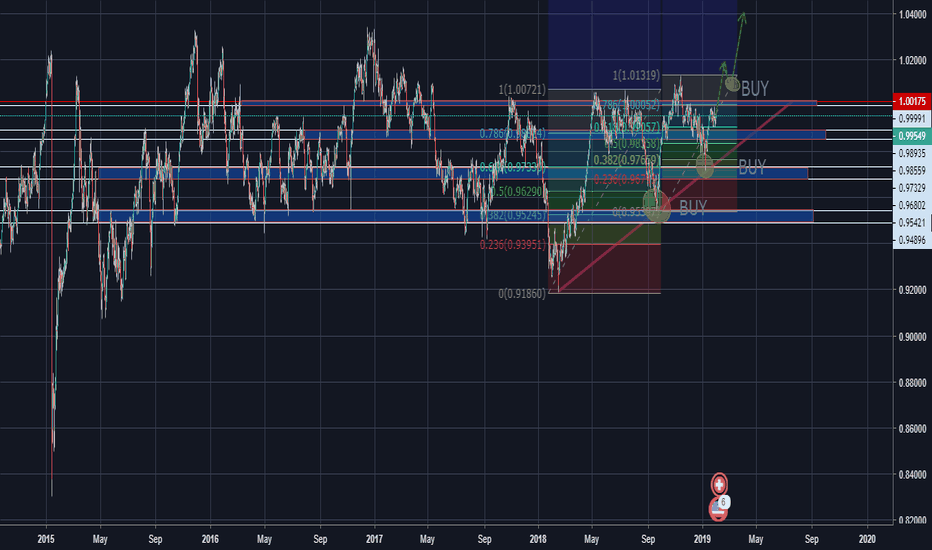Select the 1(1.01319) Fibonacci level label
The width and height of the screenshot is (932, 550).
pos(636,76)
